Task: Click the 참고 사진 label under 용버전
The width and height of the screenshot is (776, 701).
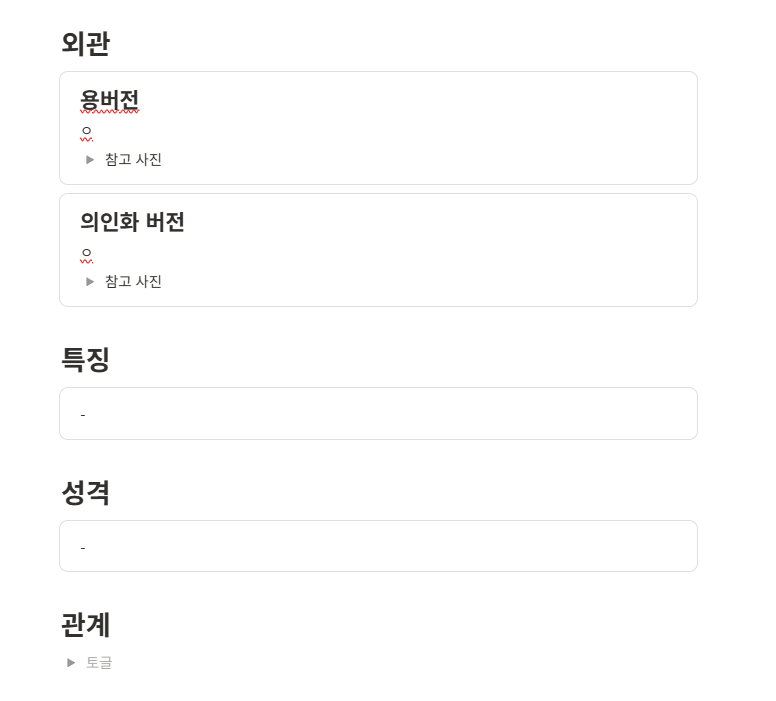Action: point(133,159)
